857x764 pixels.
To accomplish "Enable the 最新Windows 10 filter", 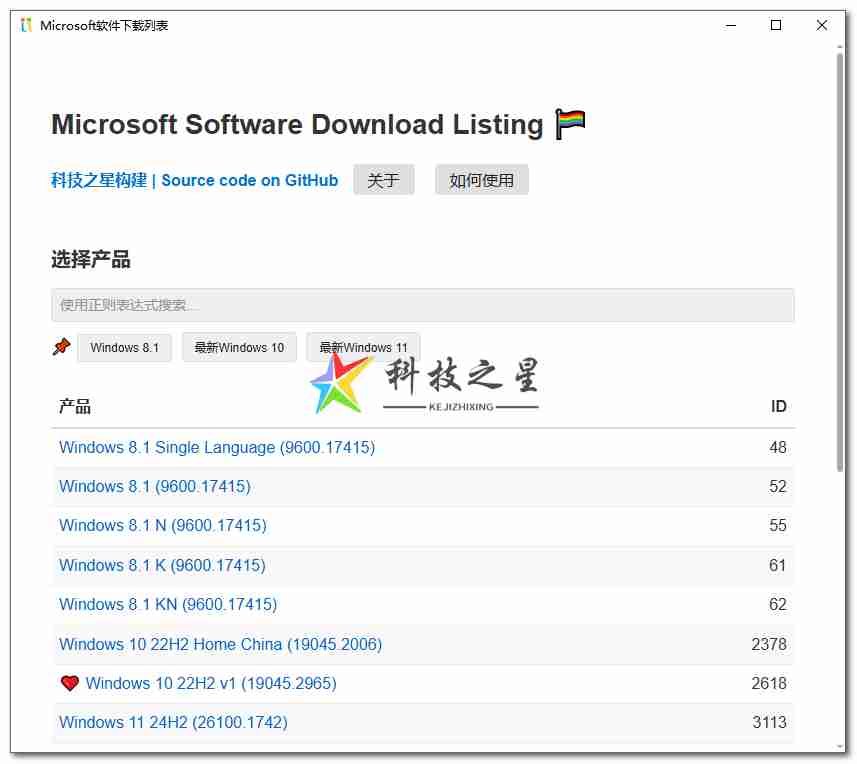I will [x=239, y=347].
